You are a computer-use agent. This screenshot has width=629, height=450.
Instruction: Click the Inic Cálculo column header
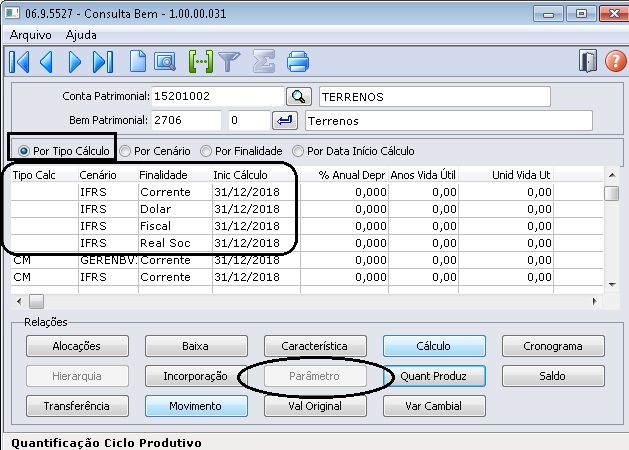[x=256, y=175]
